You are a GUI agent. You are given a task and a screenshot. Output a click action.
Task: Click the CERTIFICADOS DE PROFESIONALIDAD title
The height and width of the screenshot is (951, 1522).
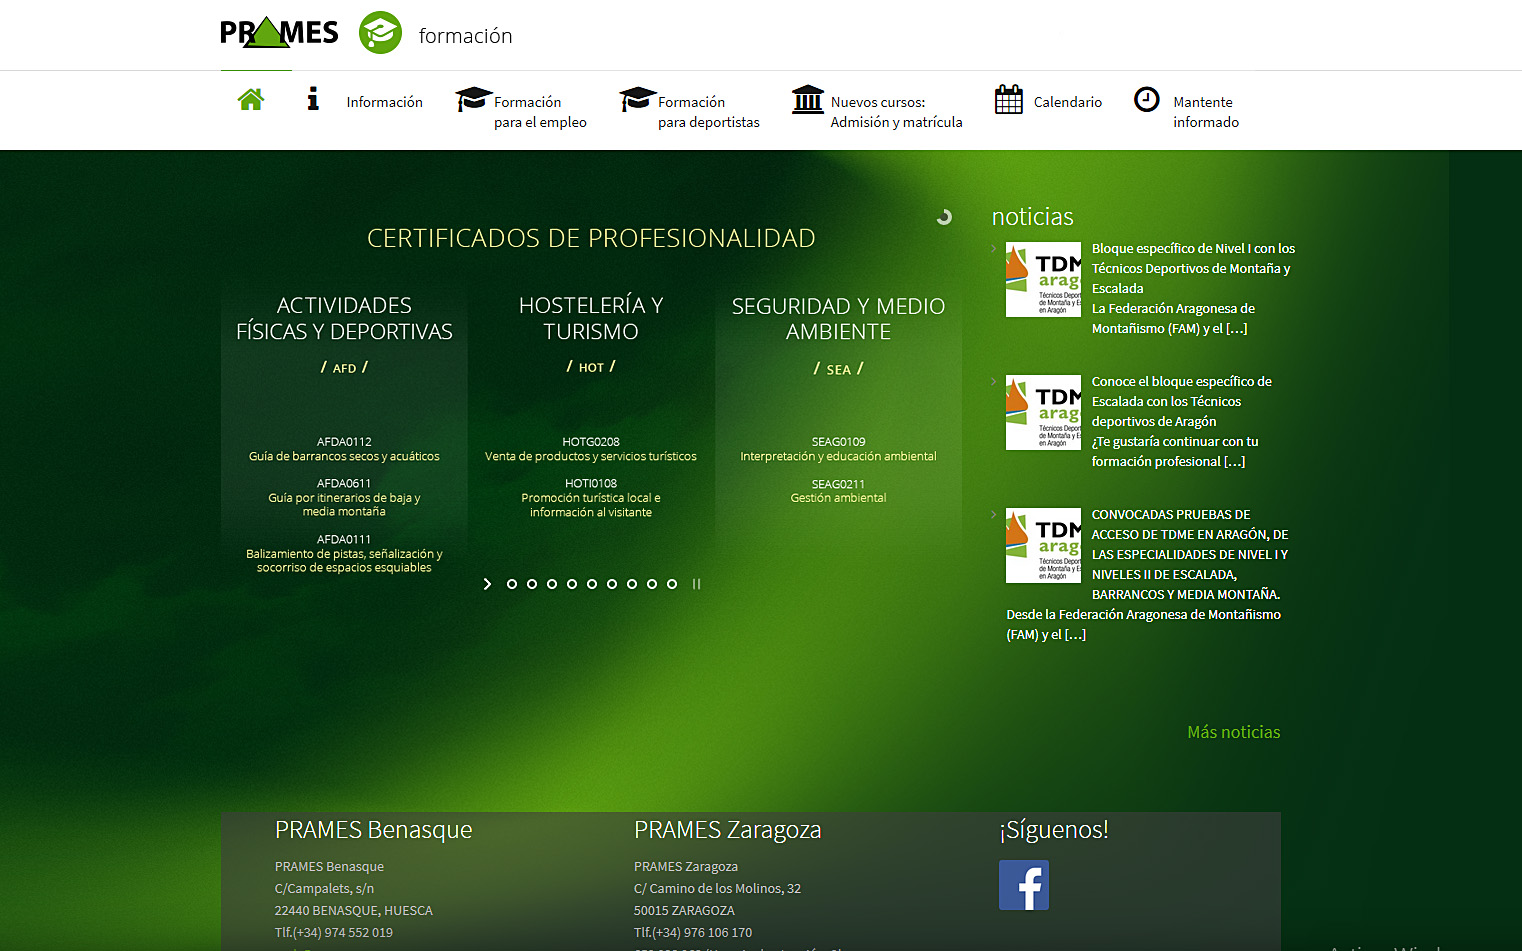(591, 238)
